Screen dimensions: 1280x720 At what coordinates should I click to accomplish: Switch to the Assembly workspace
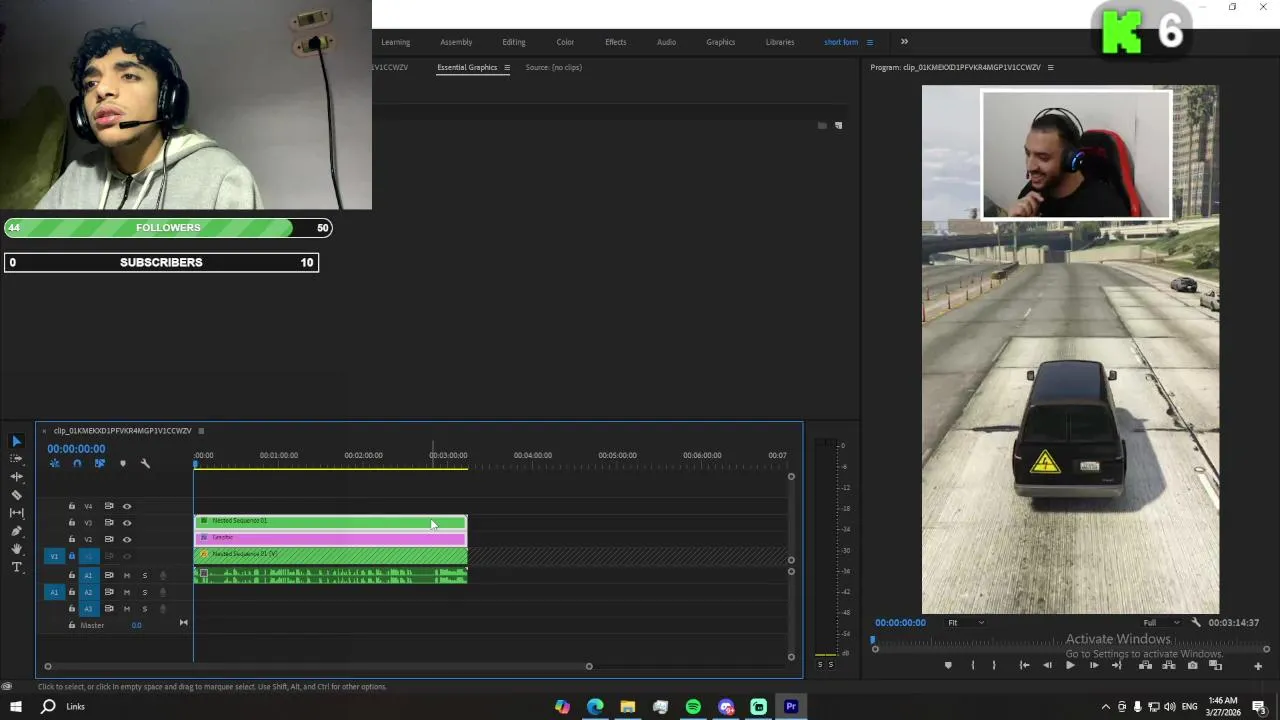(x=456, y=42)
